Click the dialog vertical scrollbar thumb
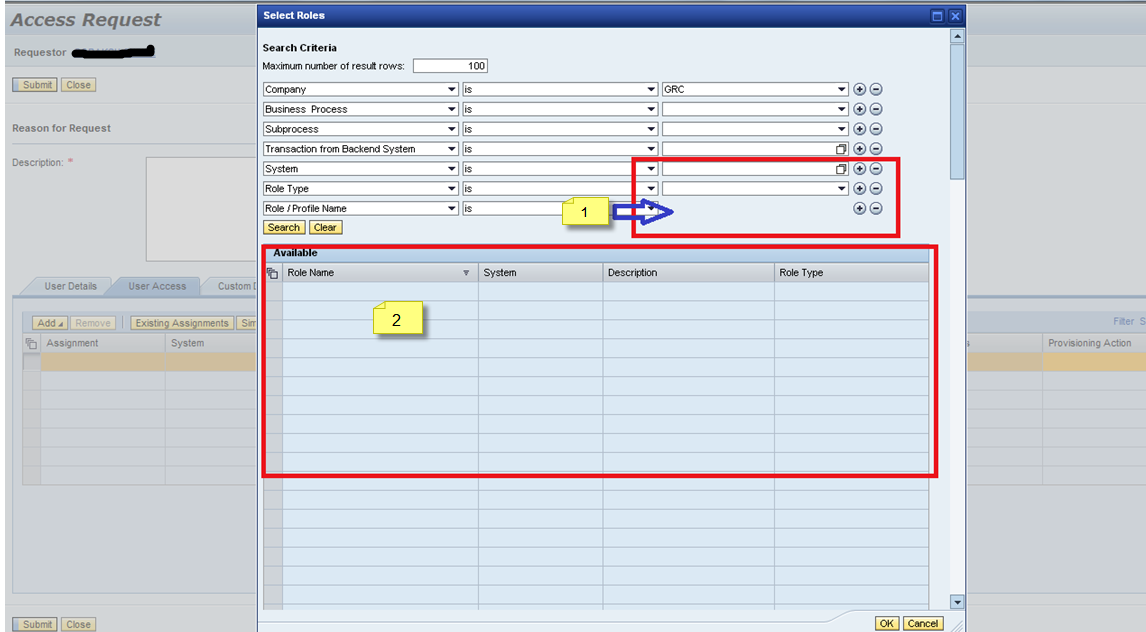Image resolution: width=1146 pixels, height=632 pixels. 957,111
